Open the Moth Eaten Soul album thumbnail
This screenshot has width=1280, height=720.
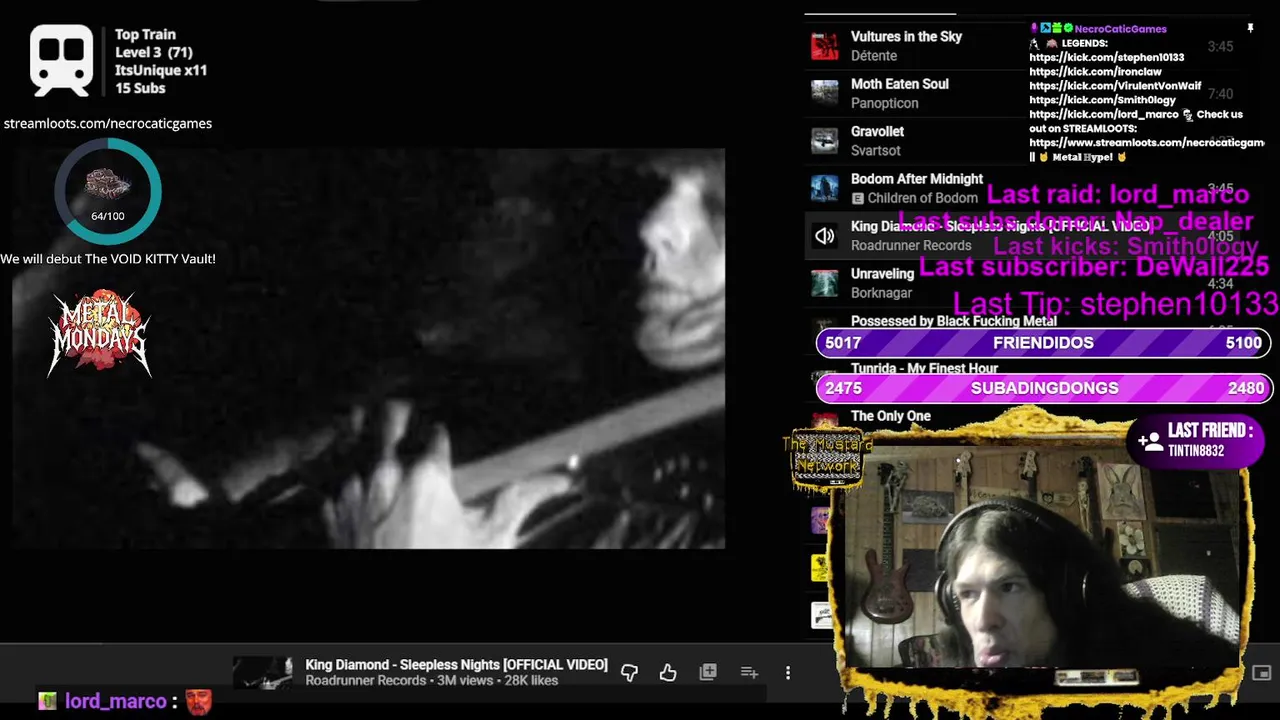[x=825, y=93]
